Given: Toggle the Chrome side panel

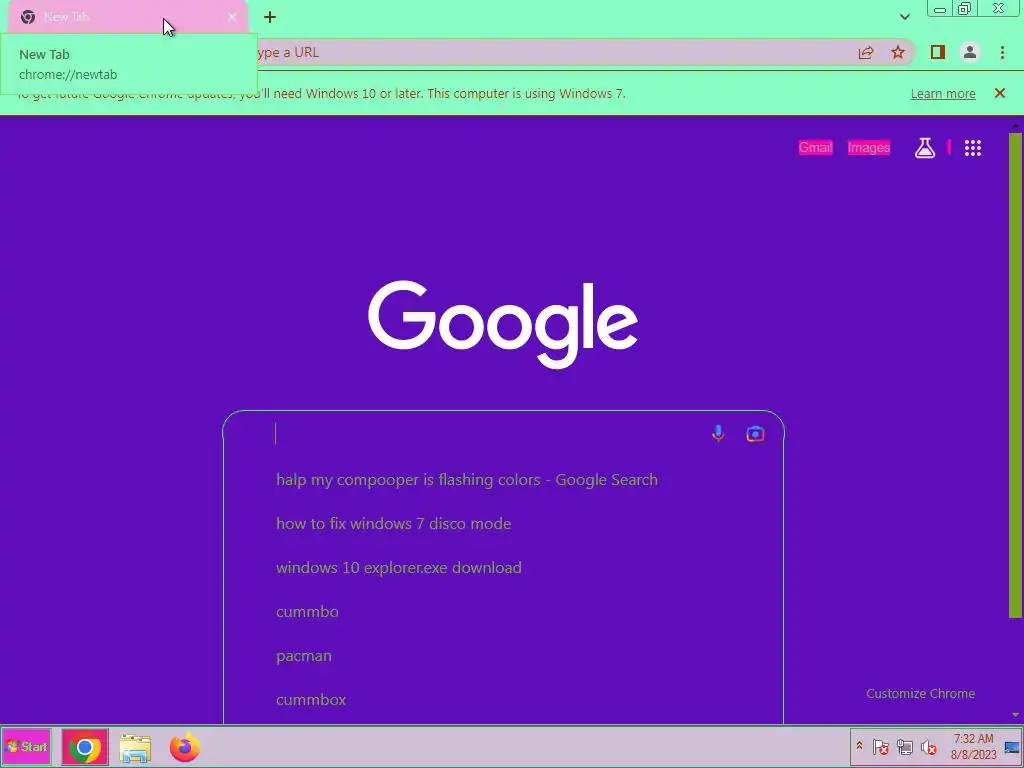Looking at the screenshot, I should (x=938, y=52).
